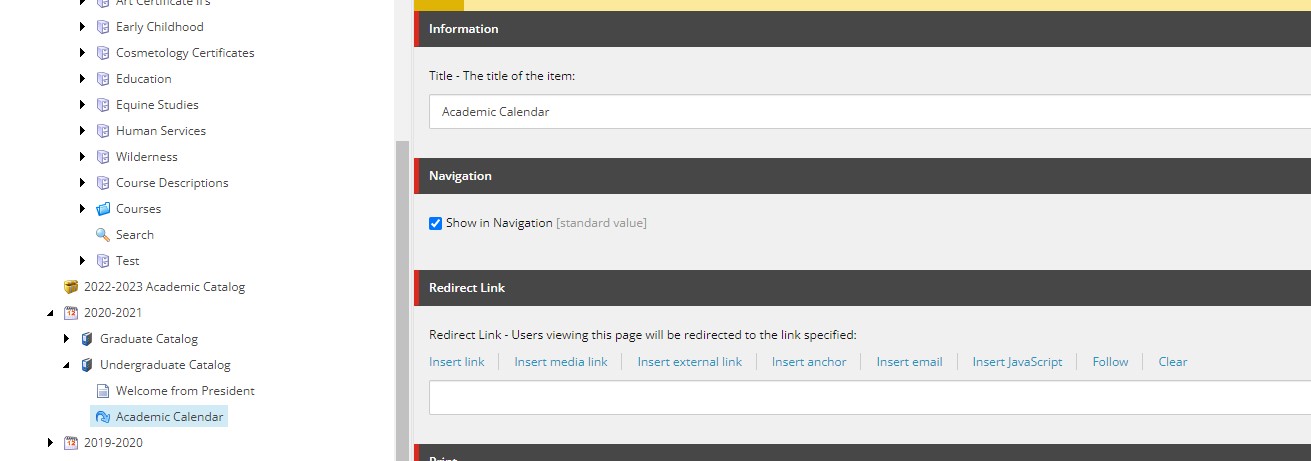This screenshot has height=461, width=1311.
Task: Select Welcome from President tree item
Action: tap(185, 391)
